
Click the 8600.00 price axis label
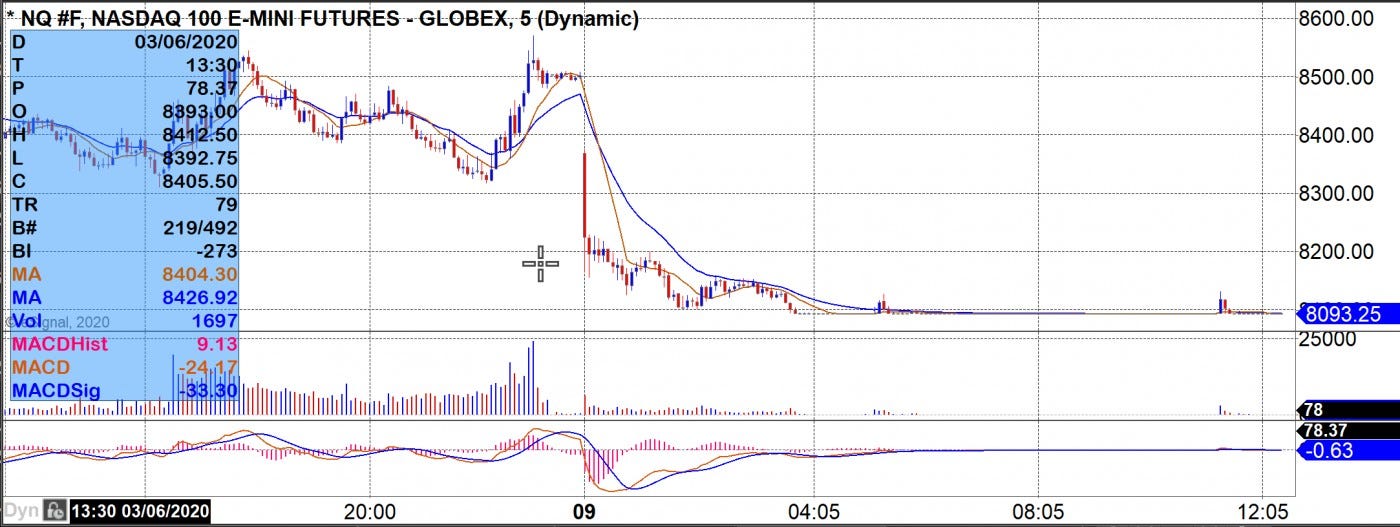[x=1335, y=19]
